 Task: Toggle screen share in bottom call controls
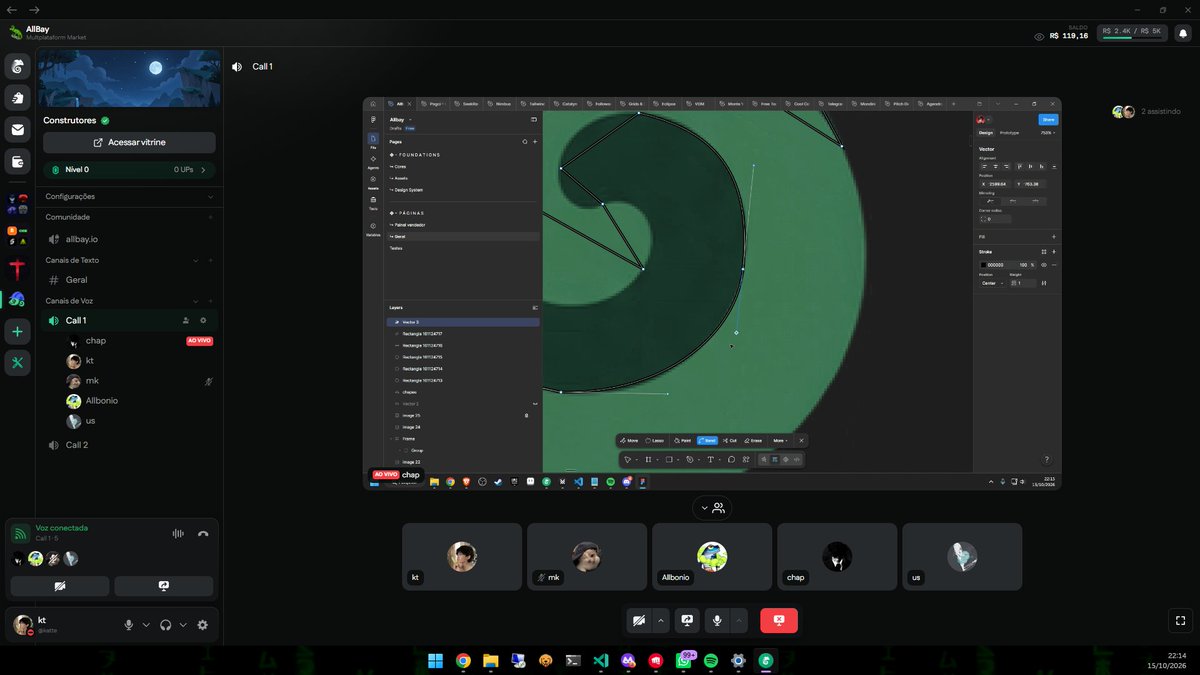pos(687,621)
